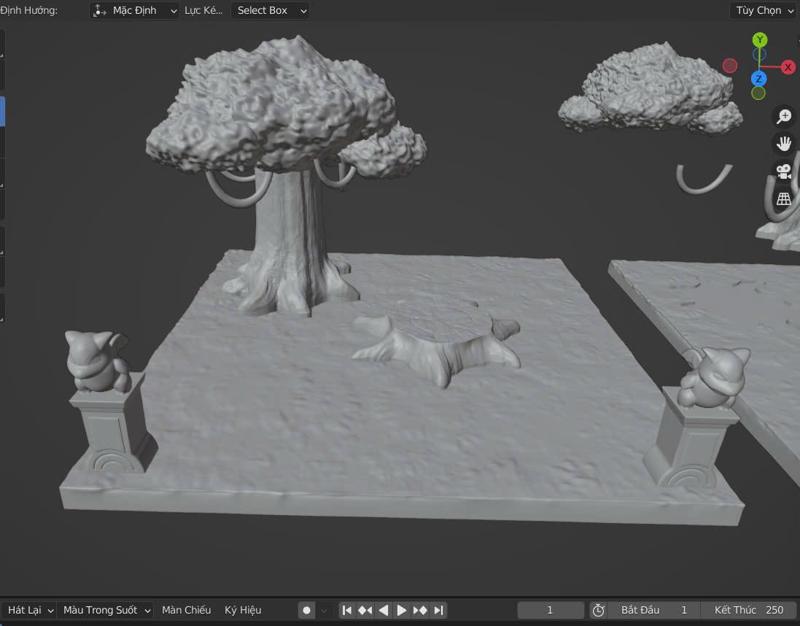Toggle the camera view icon

tap(784, 171)
